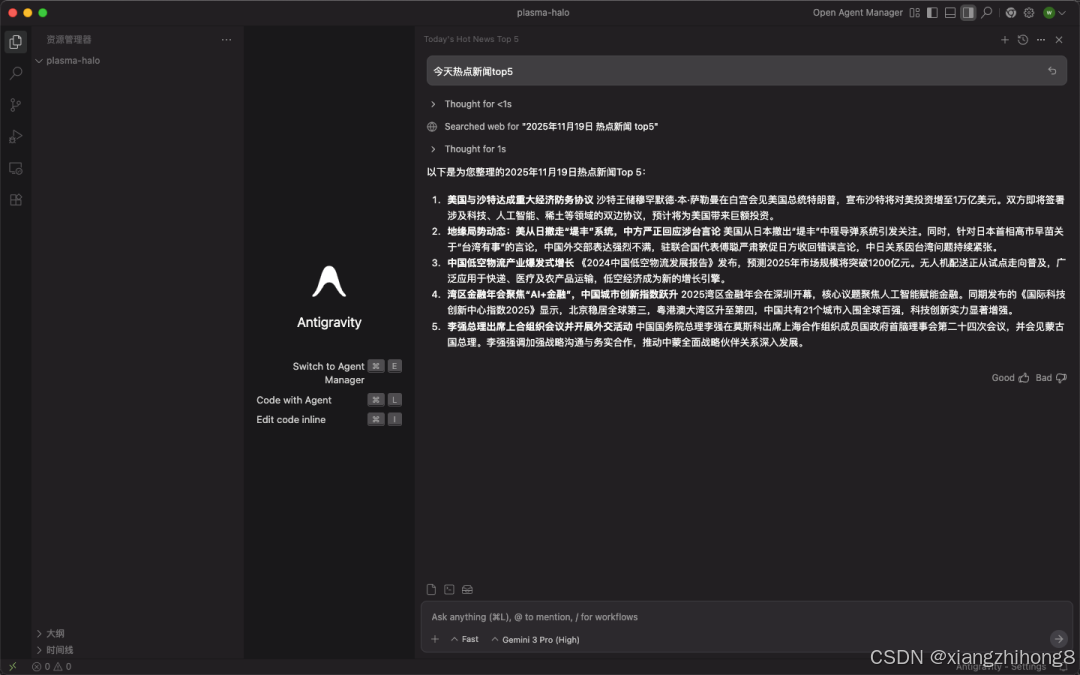Click the 今天热点新闻top5 prompt message
The width and height of the screenshot is (1080, 675).
pyautogui.click(x=747, y=71)
